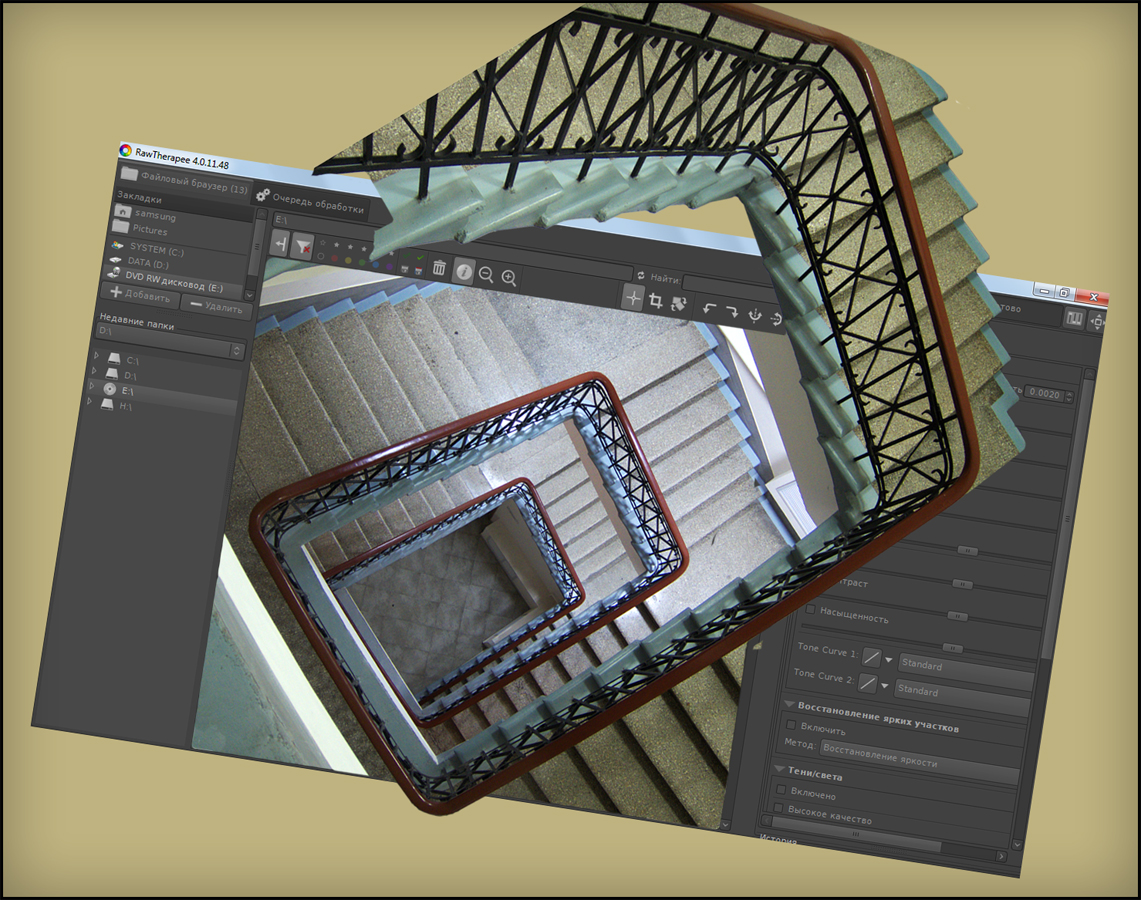This screenshot has width=1141, height=900.
Task: Shrink thumbnails with the zoom-out magnifier
Action: tap(486, 274)
